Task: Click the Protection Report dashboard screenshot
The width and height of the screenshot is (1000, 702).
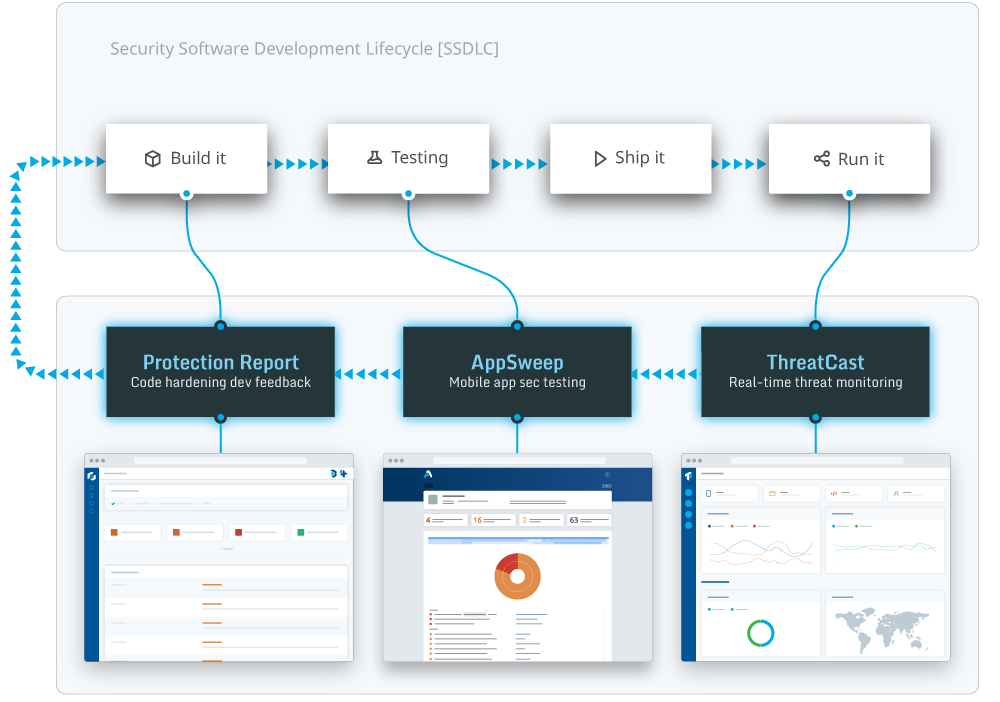Action: tap(219, 558)
